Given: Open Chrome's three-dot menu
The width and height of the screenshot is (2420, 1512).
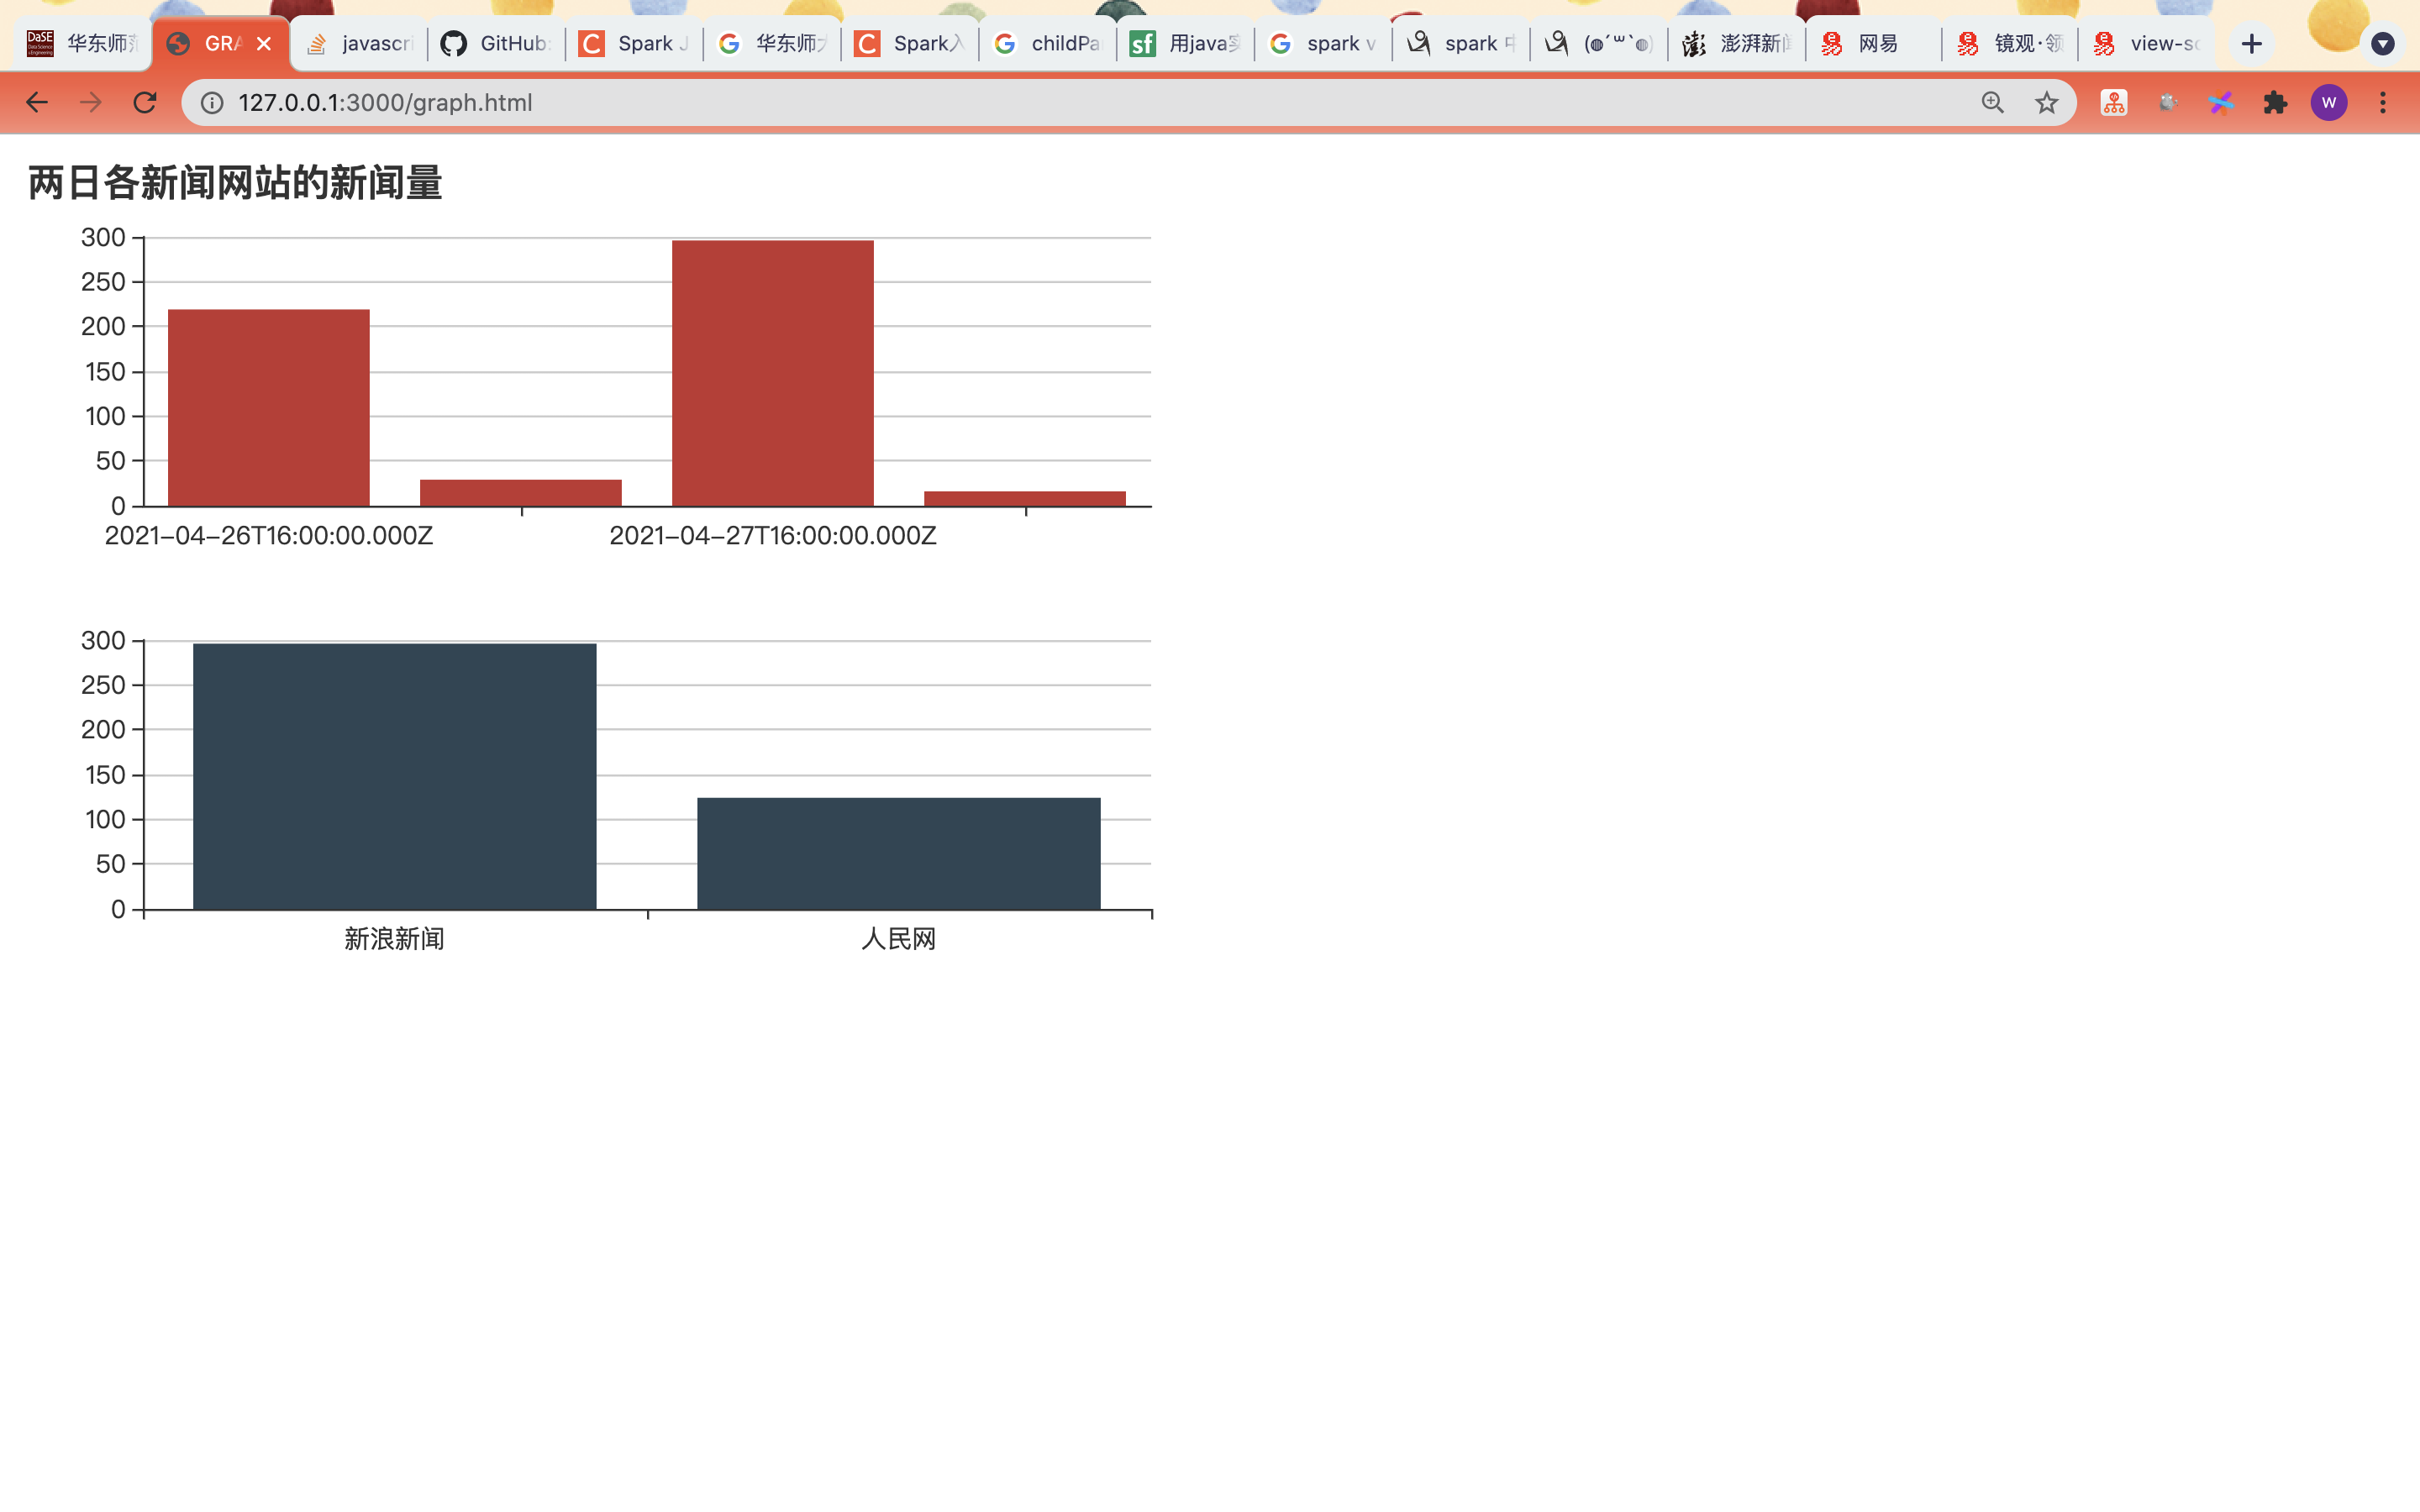Looking at the screenshot, I should click(2383, 102).
